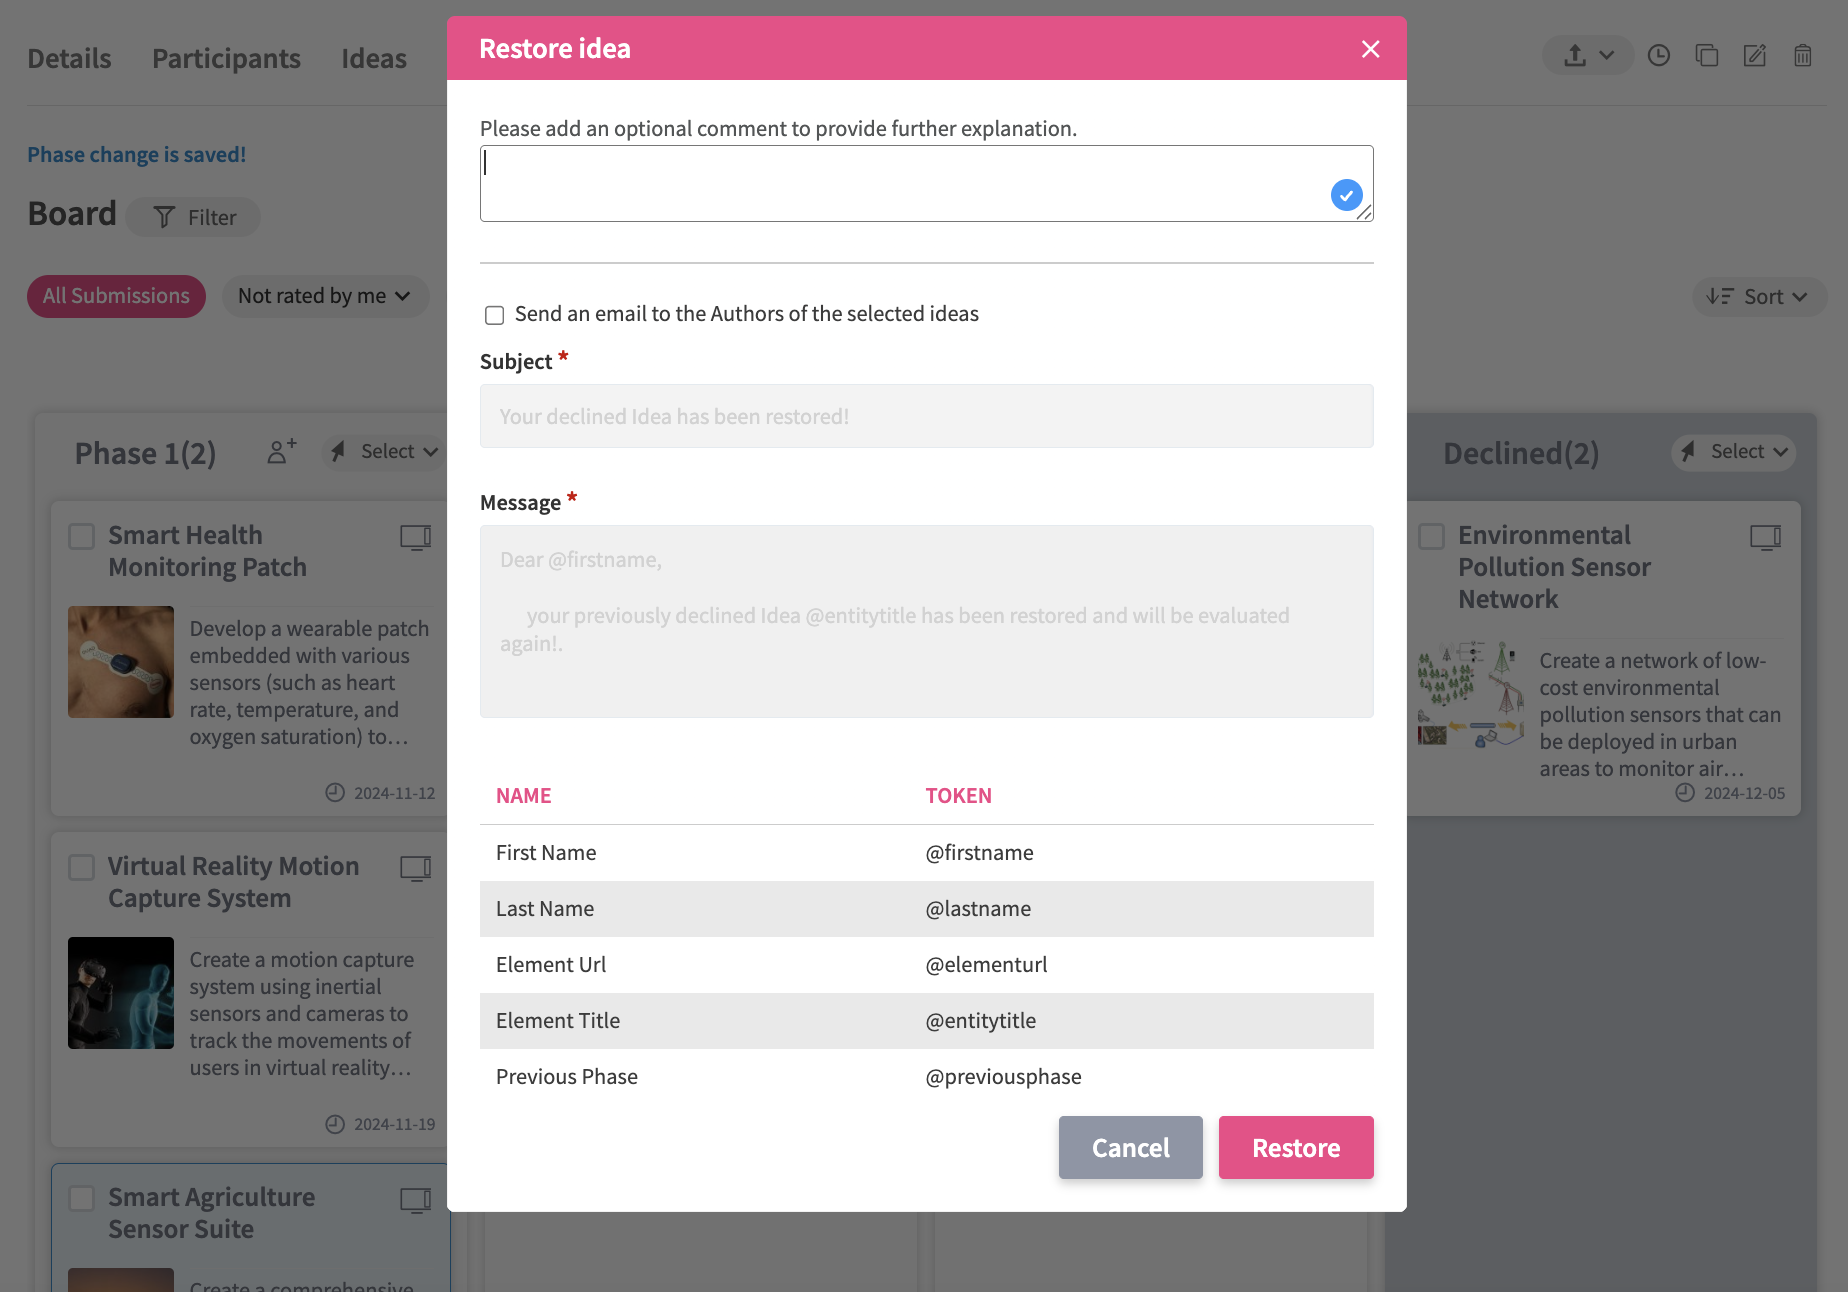
Task: Open the Select dropdown in Declined column
Action: pyautogui.click(x=1735, y=452)
